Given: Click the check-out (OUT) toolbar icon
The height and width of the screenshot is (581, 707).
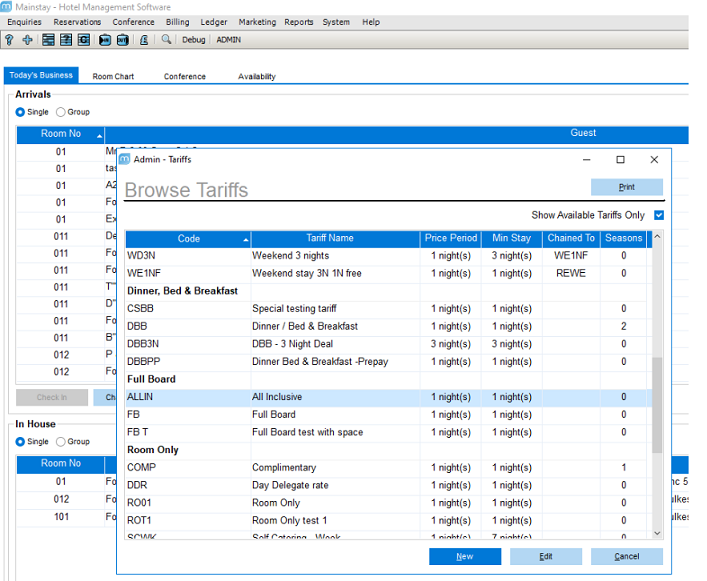Looking at the screenshot, I should (122, 40).
